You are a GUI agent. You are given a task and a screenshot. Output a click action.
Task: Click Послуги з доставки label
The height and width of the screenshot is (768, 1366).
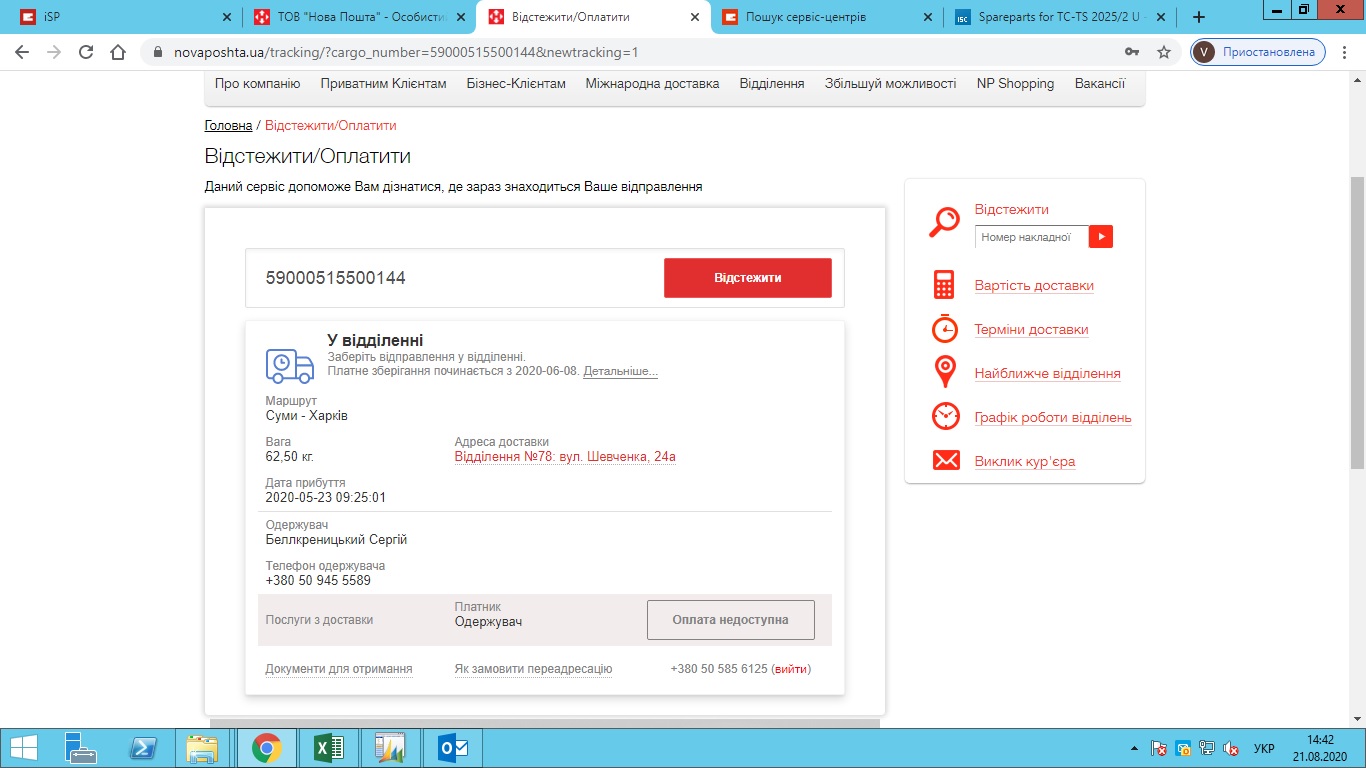[x=319, y=620]
